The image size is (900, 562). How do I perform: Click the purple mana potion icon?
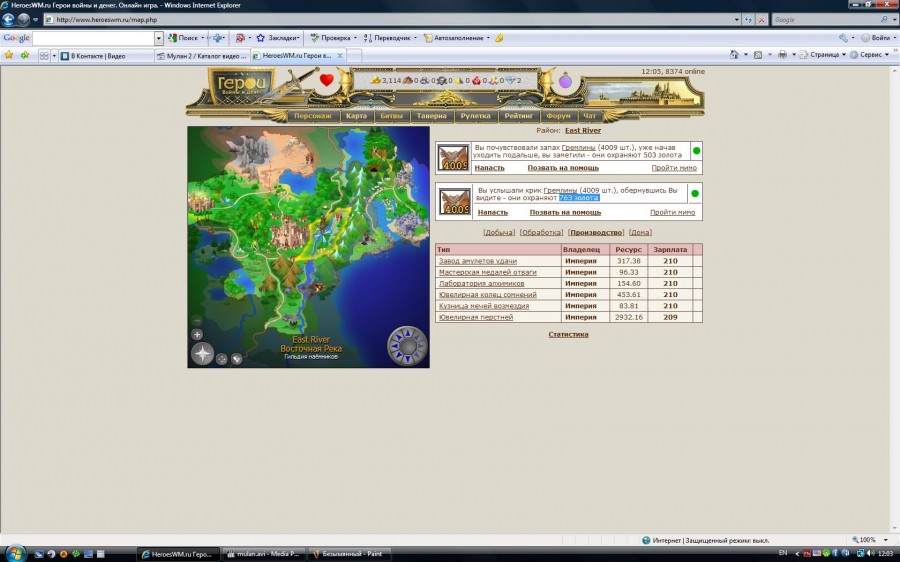[565, 81]
